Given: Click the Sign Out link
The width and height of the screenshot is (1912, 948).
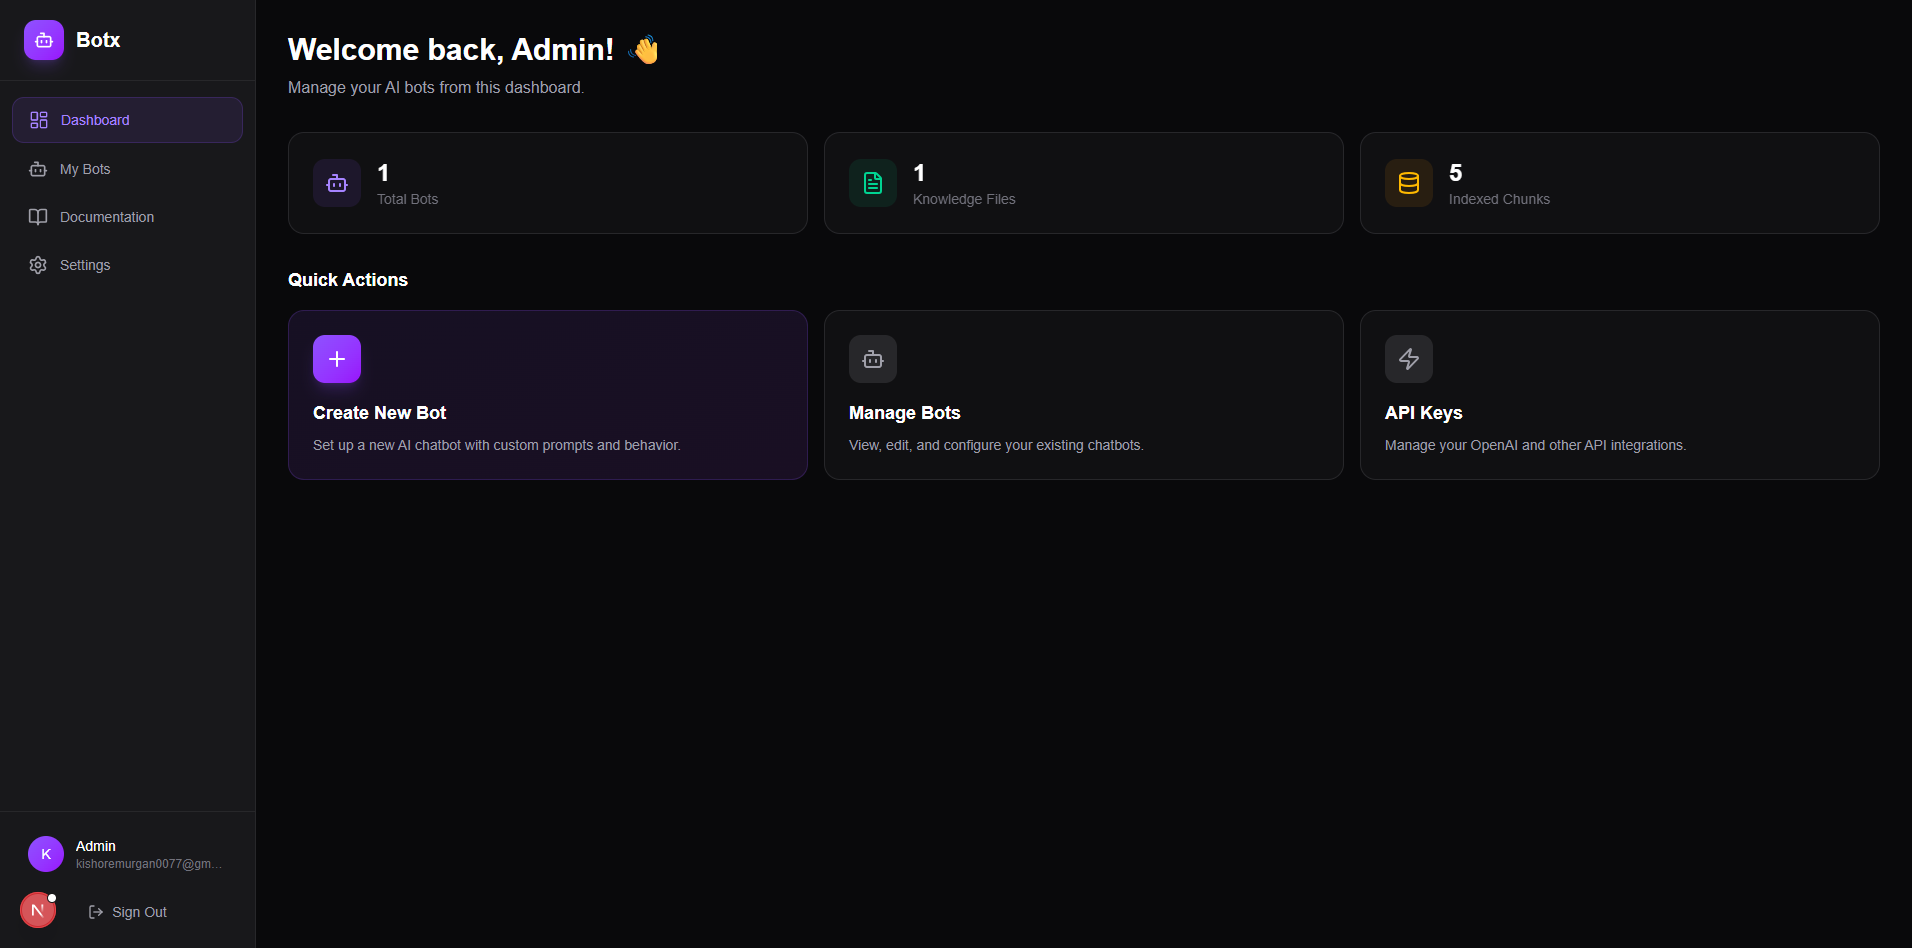Looking at the screenshot, I should point(139,911).
